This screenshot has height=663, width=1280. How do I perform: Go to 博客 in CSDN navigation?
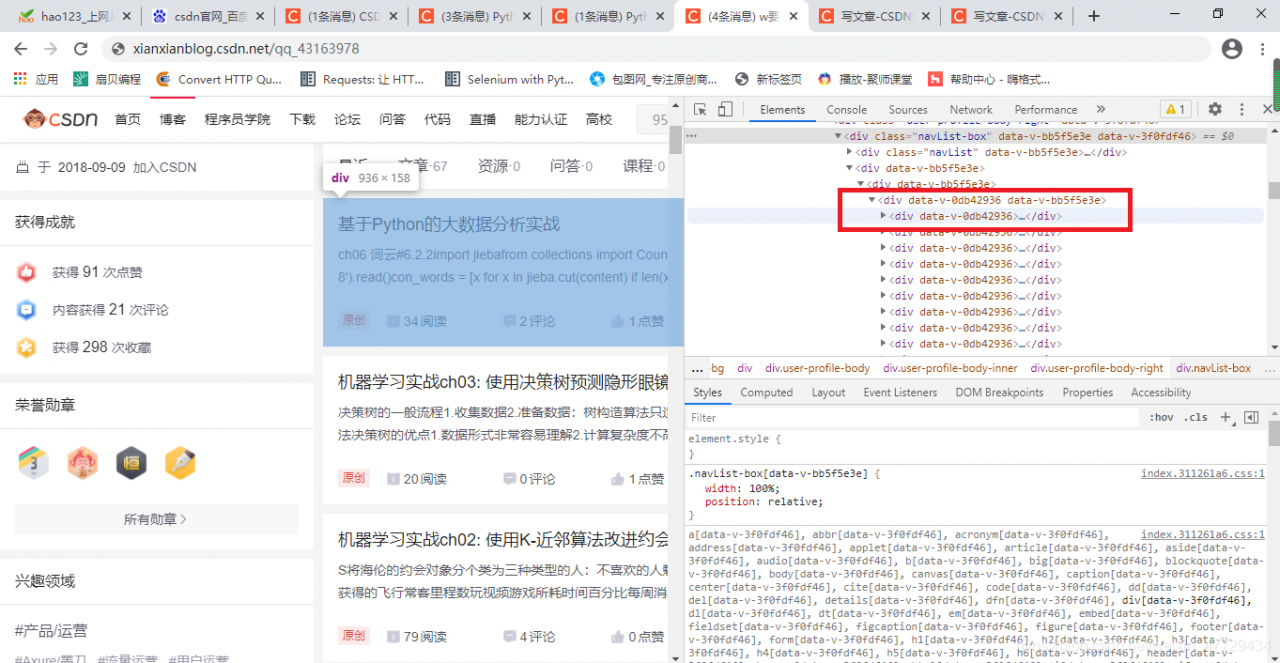click(x=172, y=119)
